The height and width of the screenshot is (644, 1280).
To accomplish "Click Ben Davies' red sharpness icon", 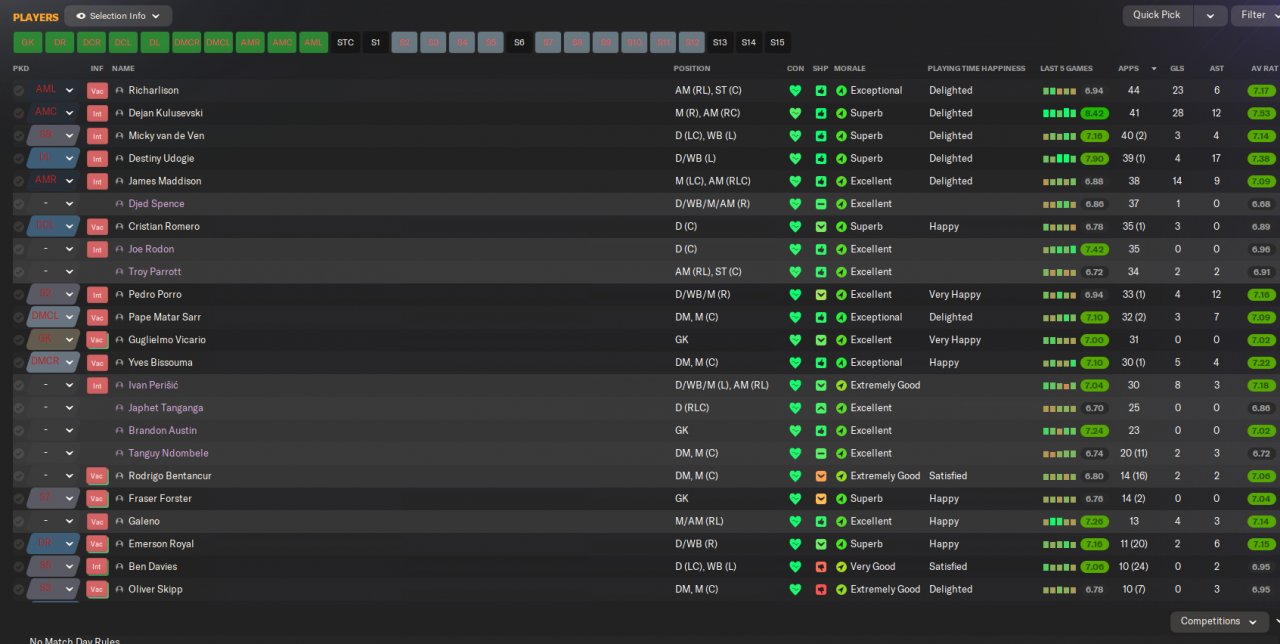I will [x=821, y=567].
